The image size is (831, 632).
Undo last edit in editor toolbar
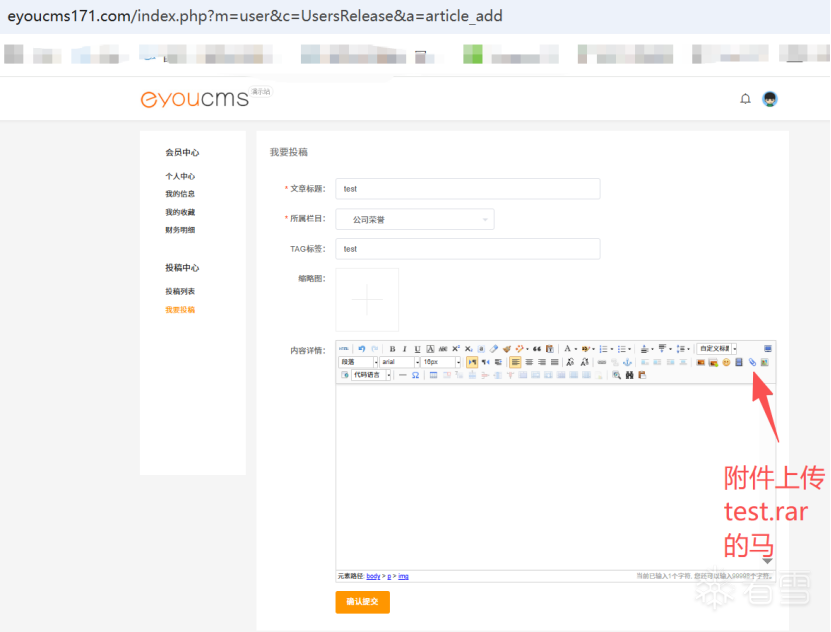(x=362, y=349)
